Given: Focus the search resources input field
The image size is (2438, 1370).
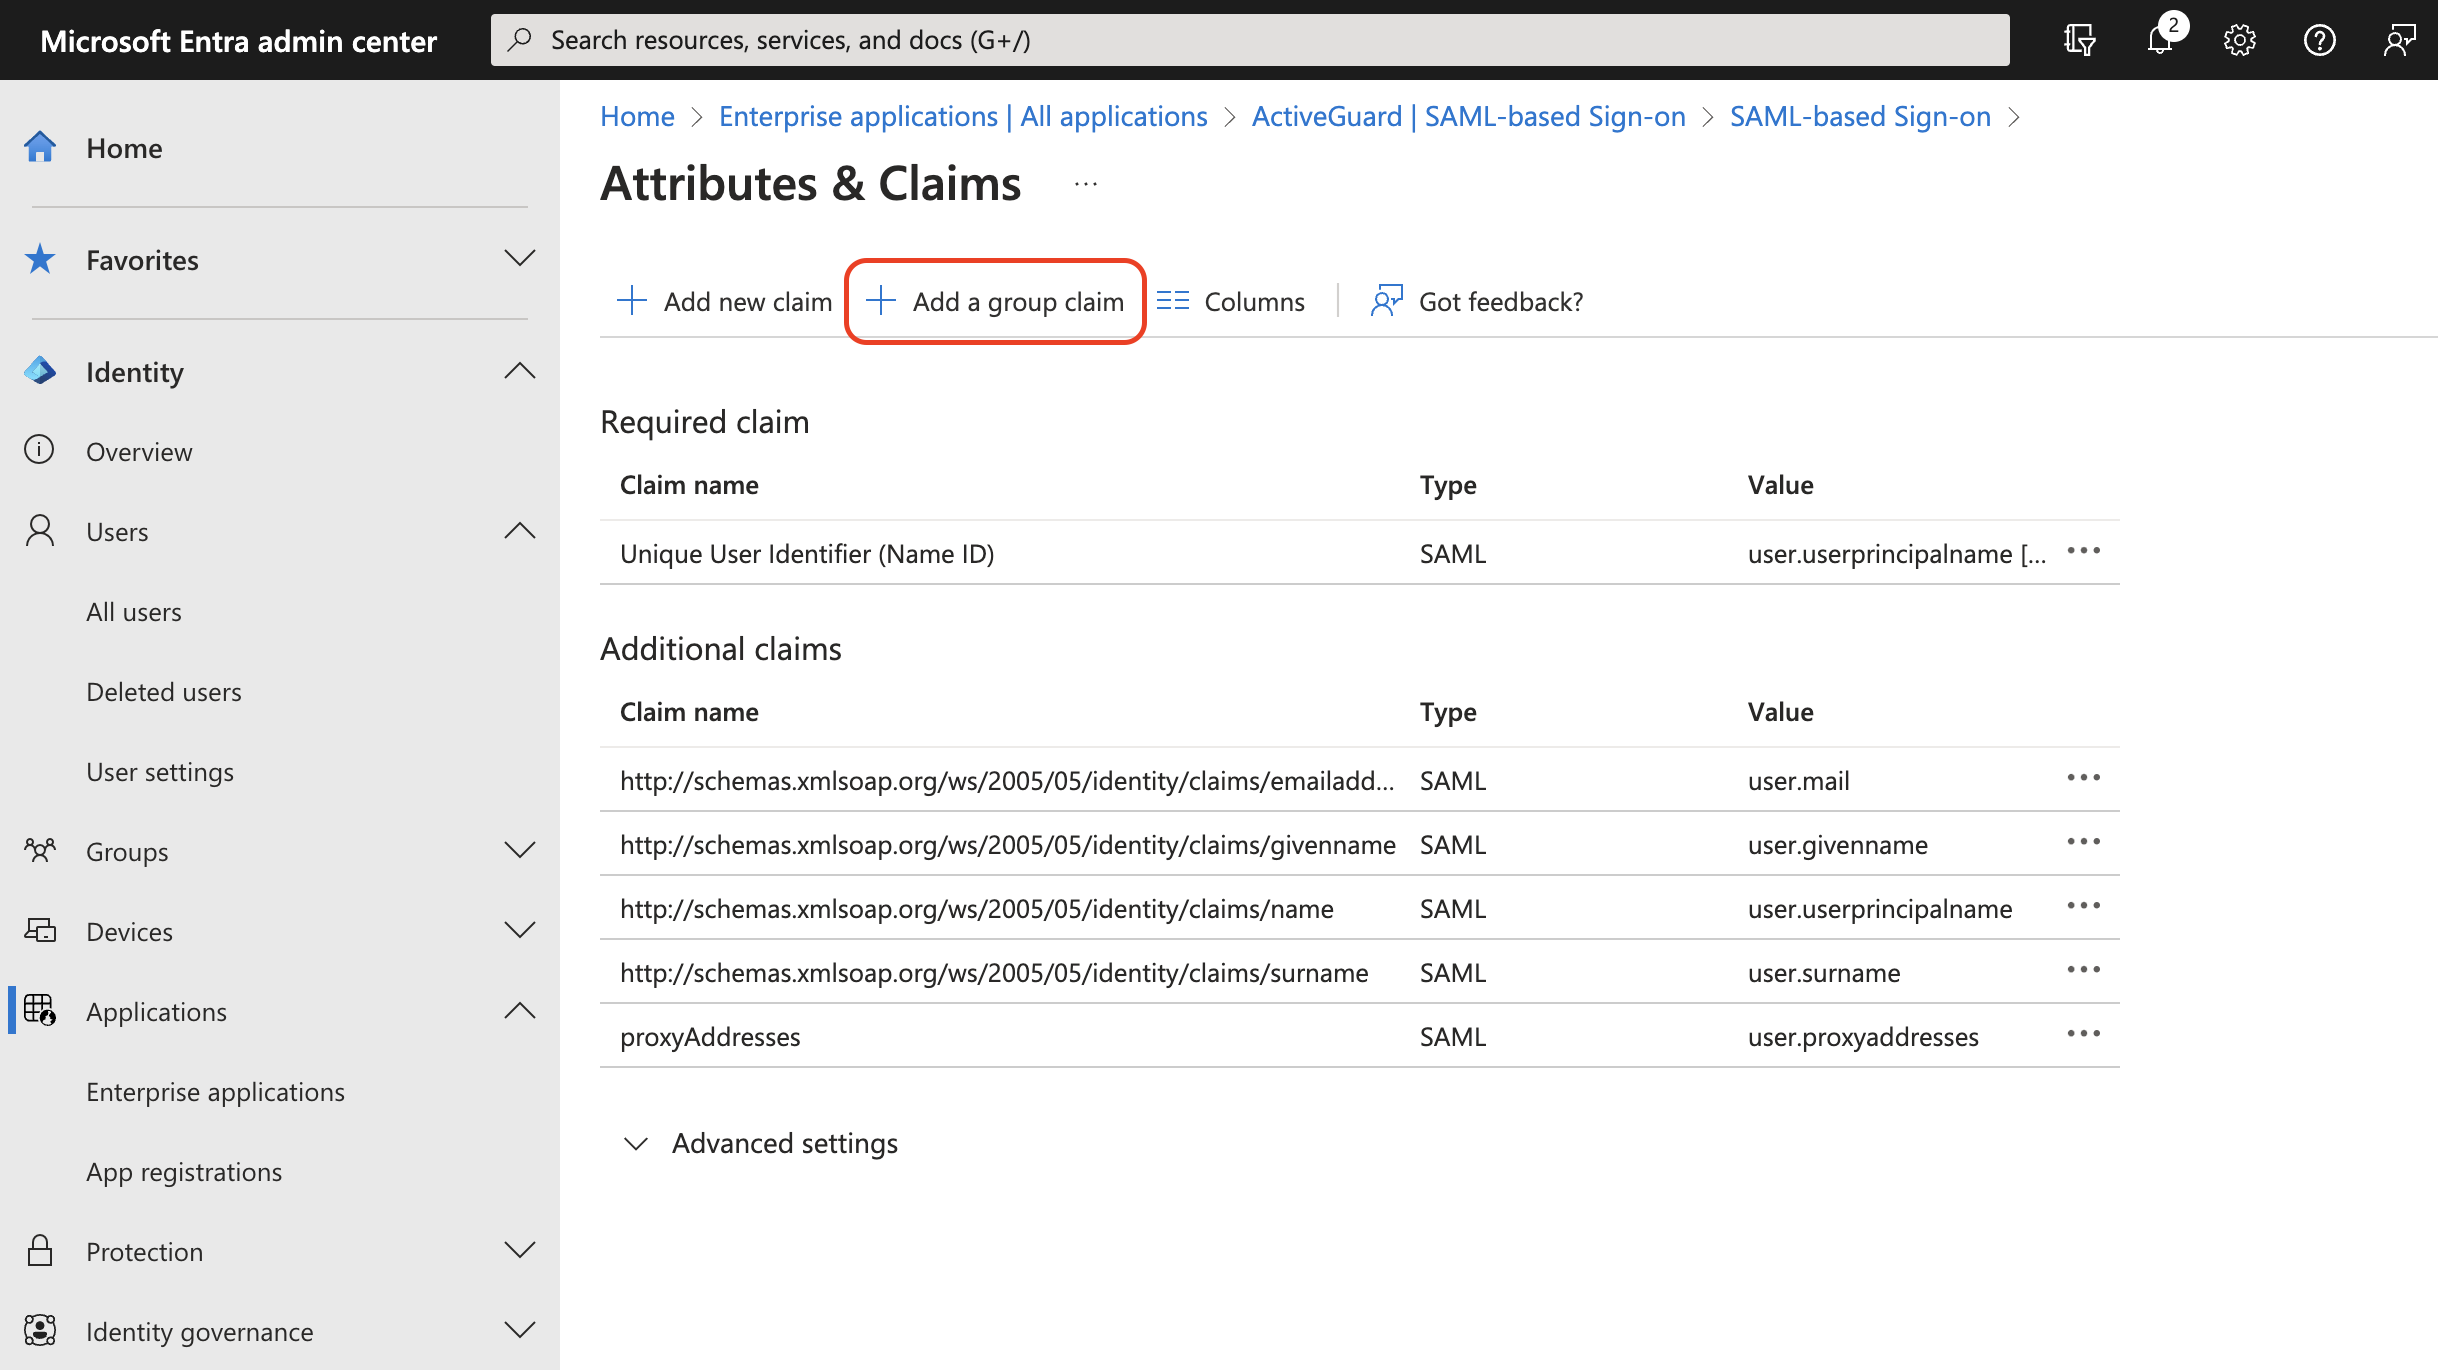Looking at the screenshot, I should [x=1250, y=40].
